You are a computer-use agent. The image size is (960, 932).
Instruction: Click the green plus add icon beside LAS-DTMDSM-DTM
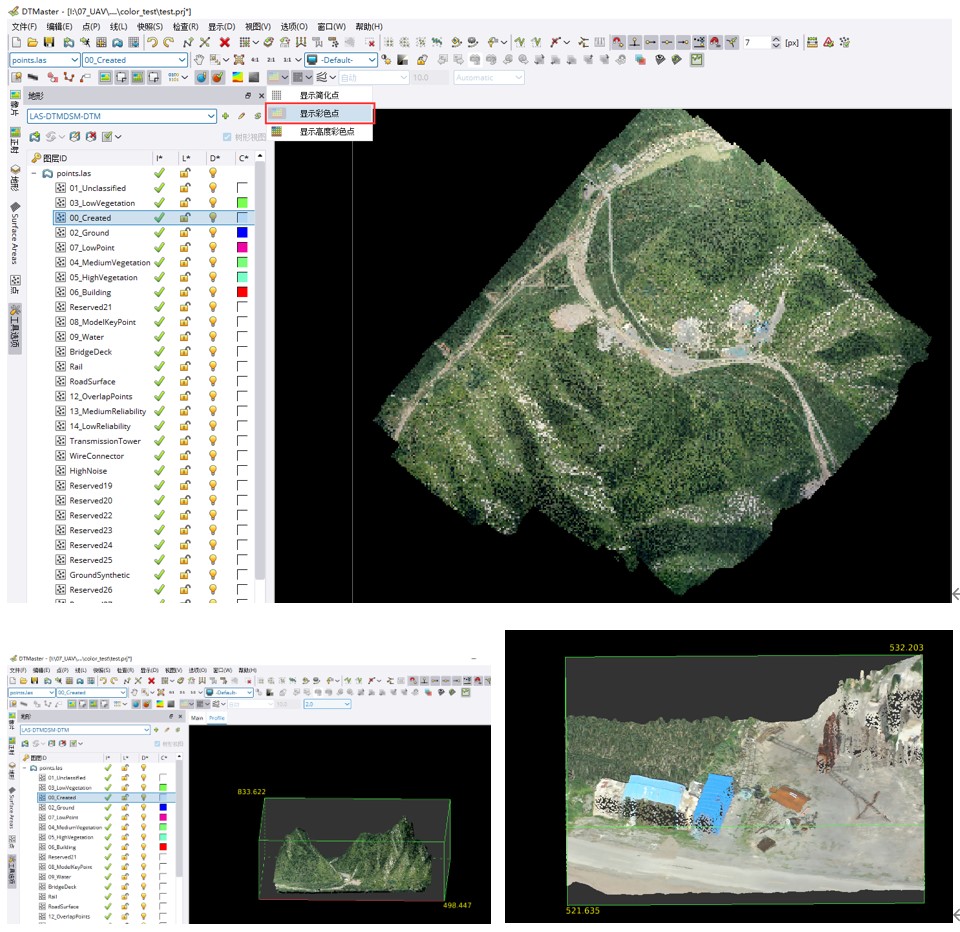pos(226,116)
